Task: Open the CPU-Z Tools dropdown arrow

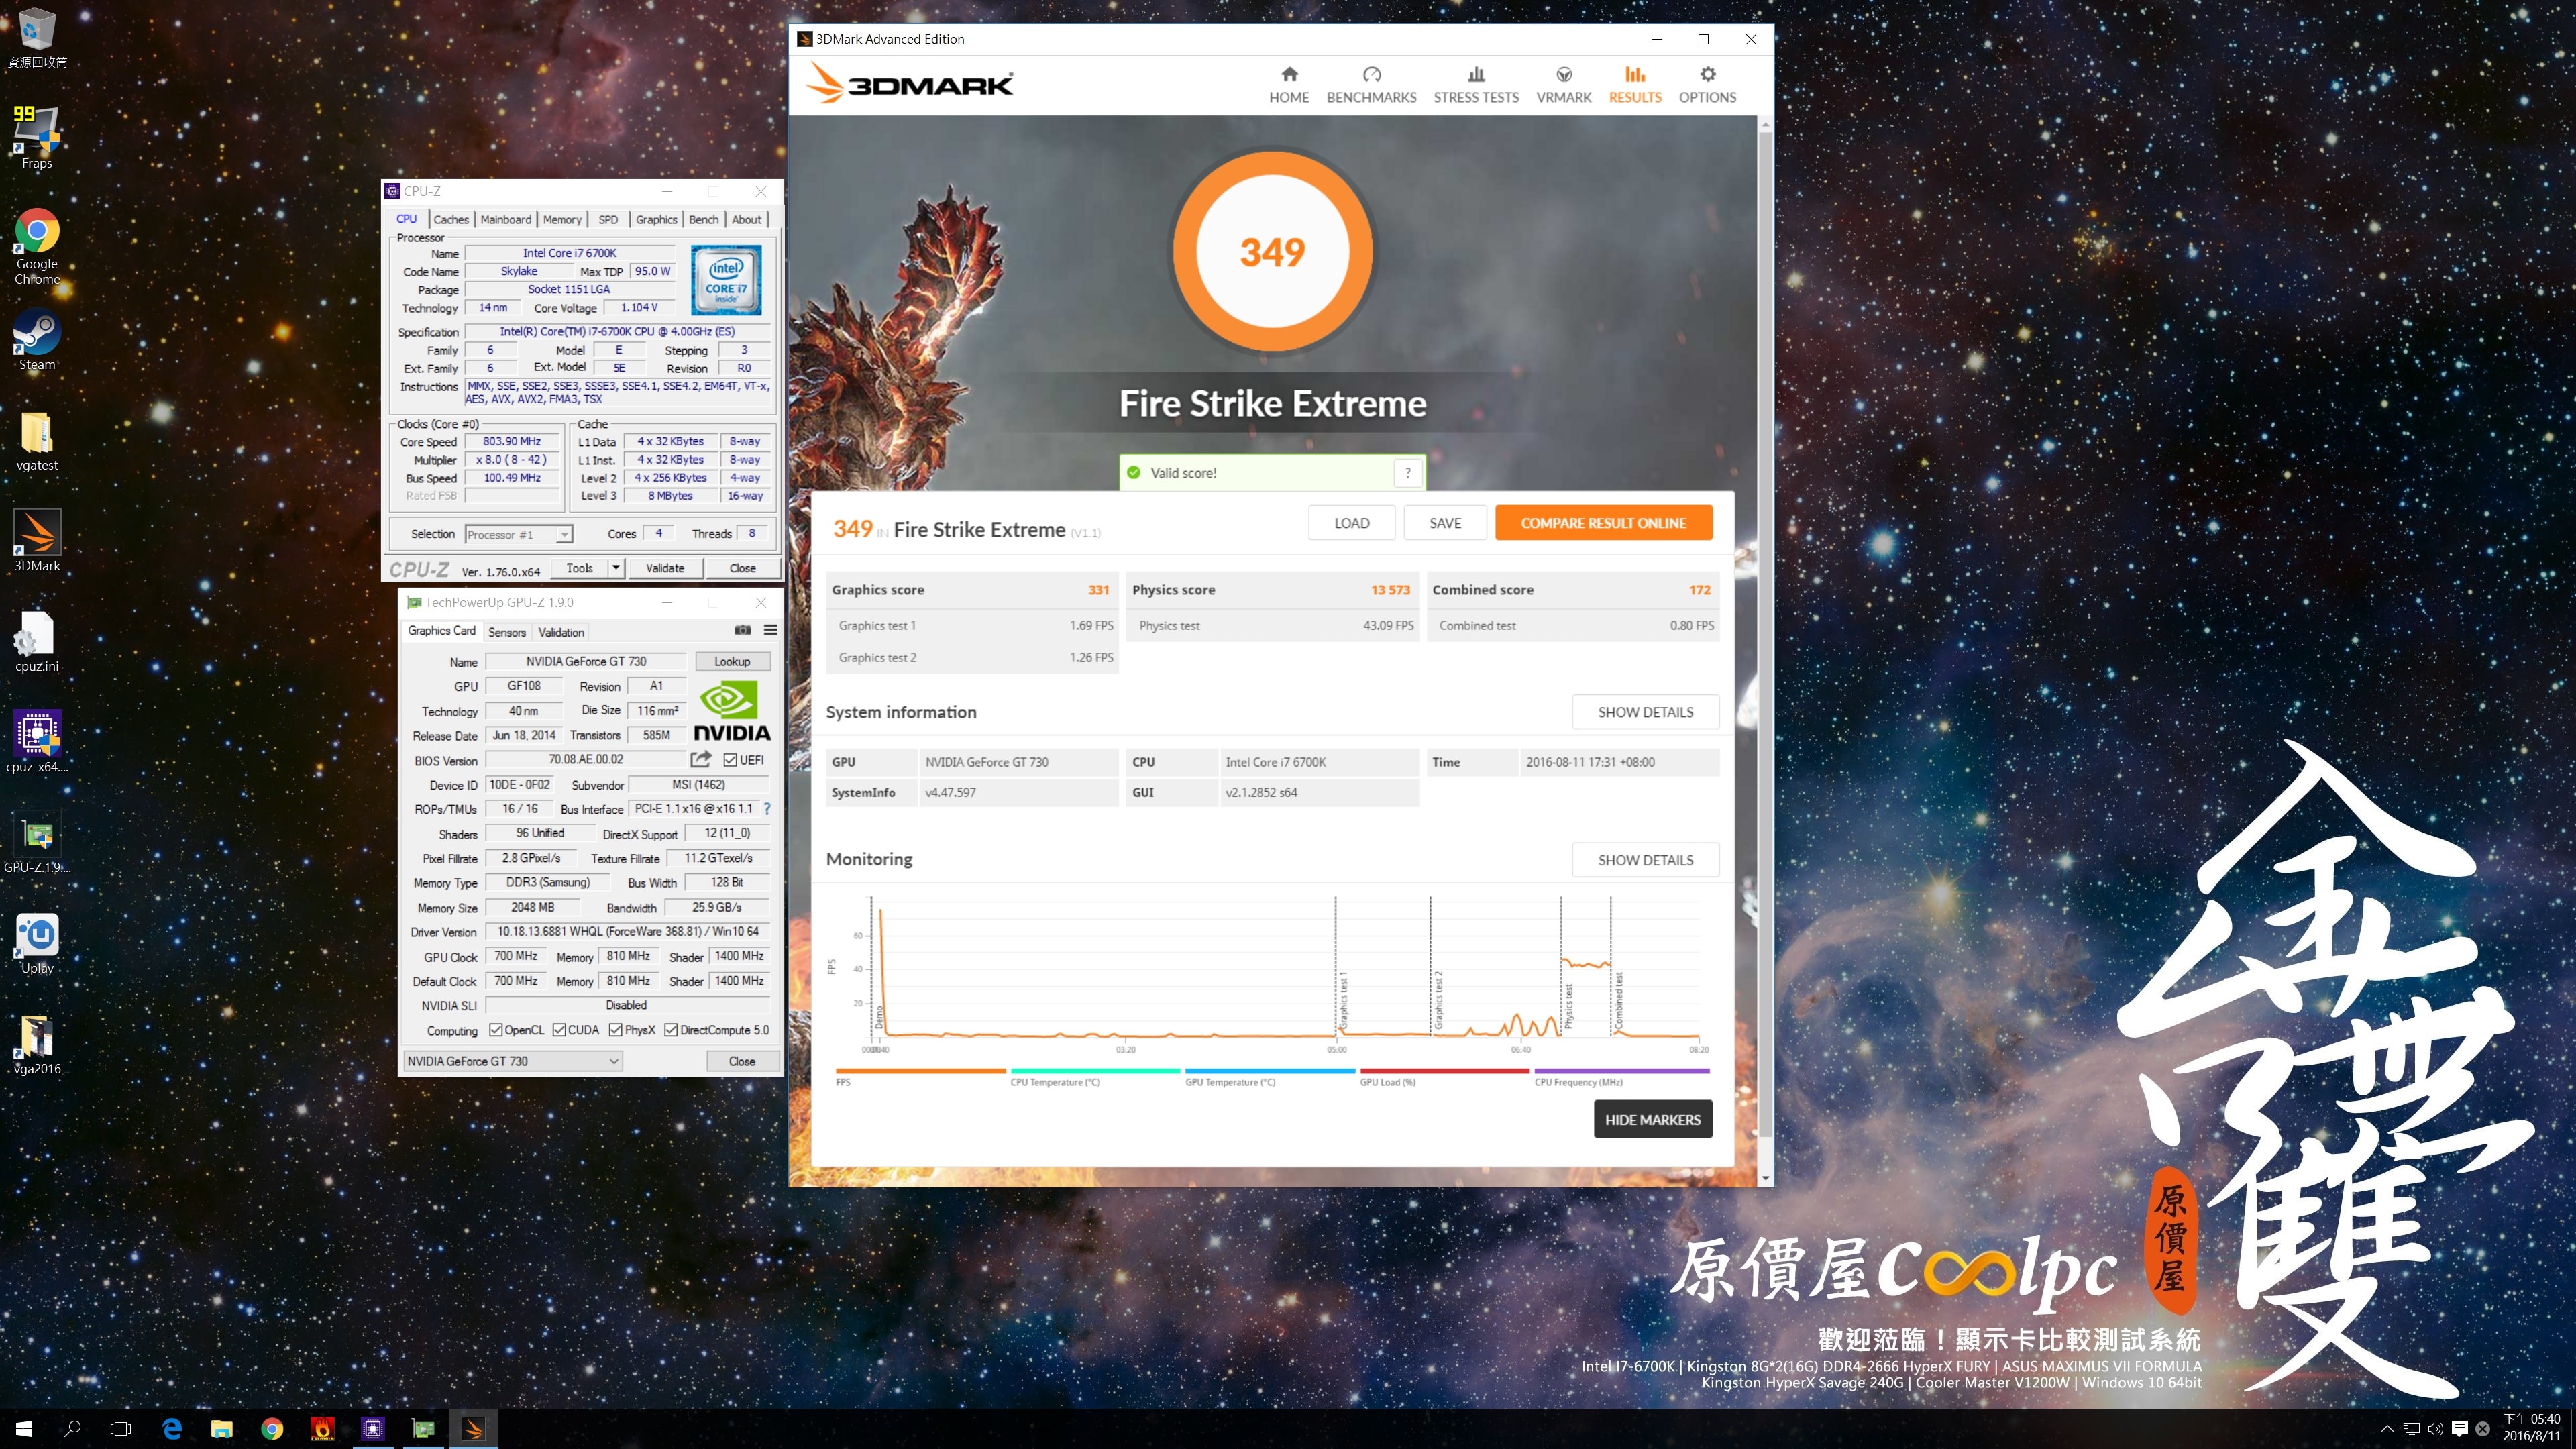Action: pyautogui.click(x=616, y=568)
